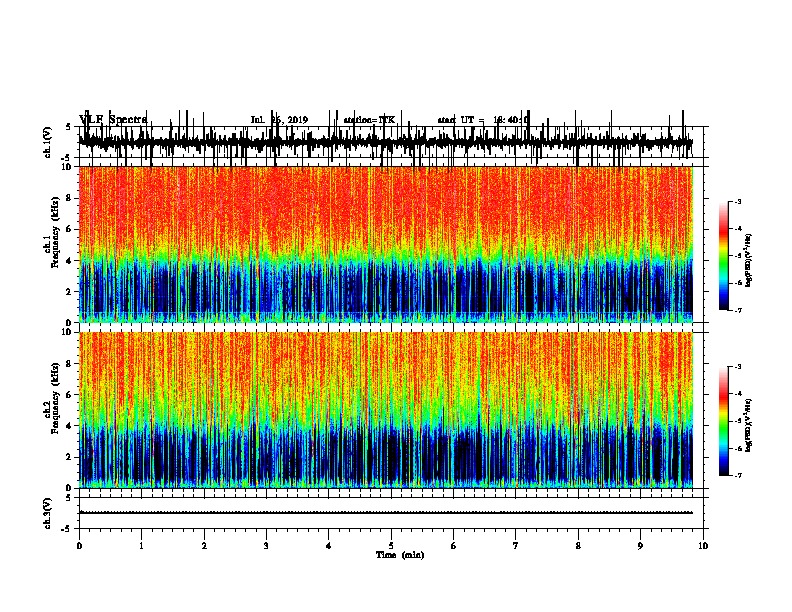The height and width of the screenshot is (612, 792).
Task: Click the "Time (min)" axis label
Action: tap(400, 555)
